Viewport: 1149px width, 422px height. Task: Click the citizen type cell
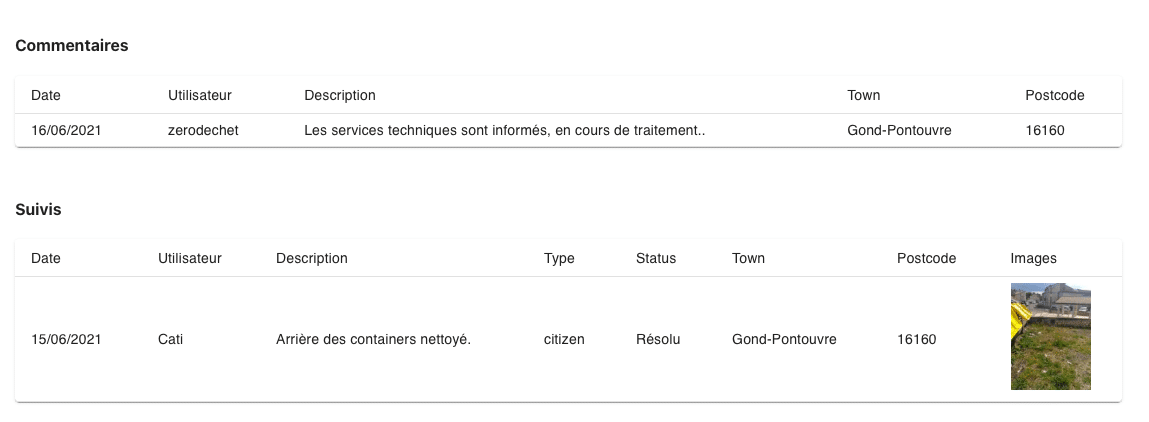point(564,339)
